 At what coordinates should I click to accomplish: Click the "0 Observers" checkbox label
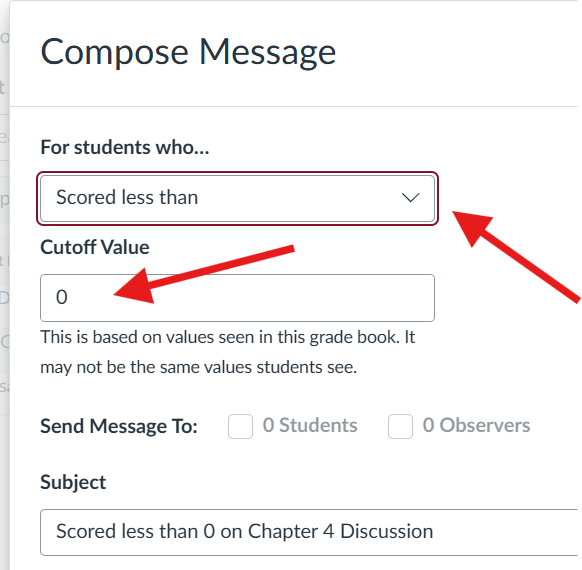[476, 425]
